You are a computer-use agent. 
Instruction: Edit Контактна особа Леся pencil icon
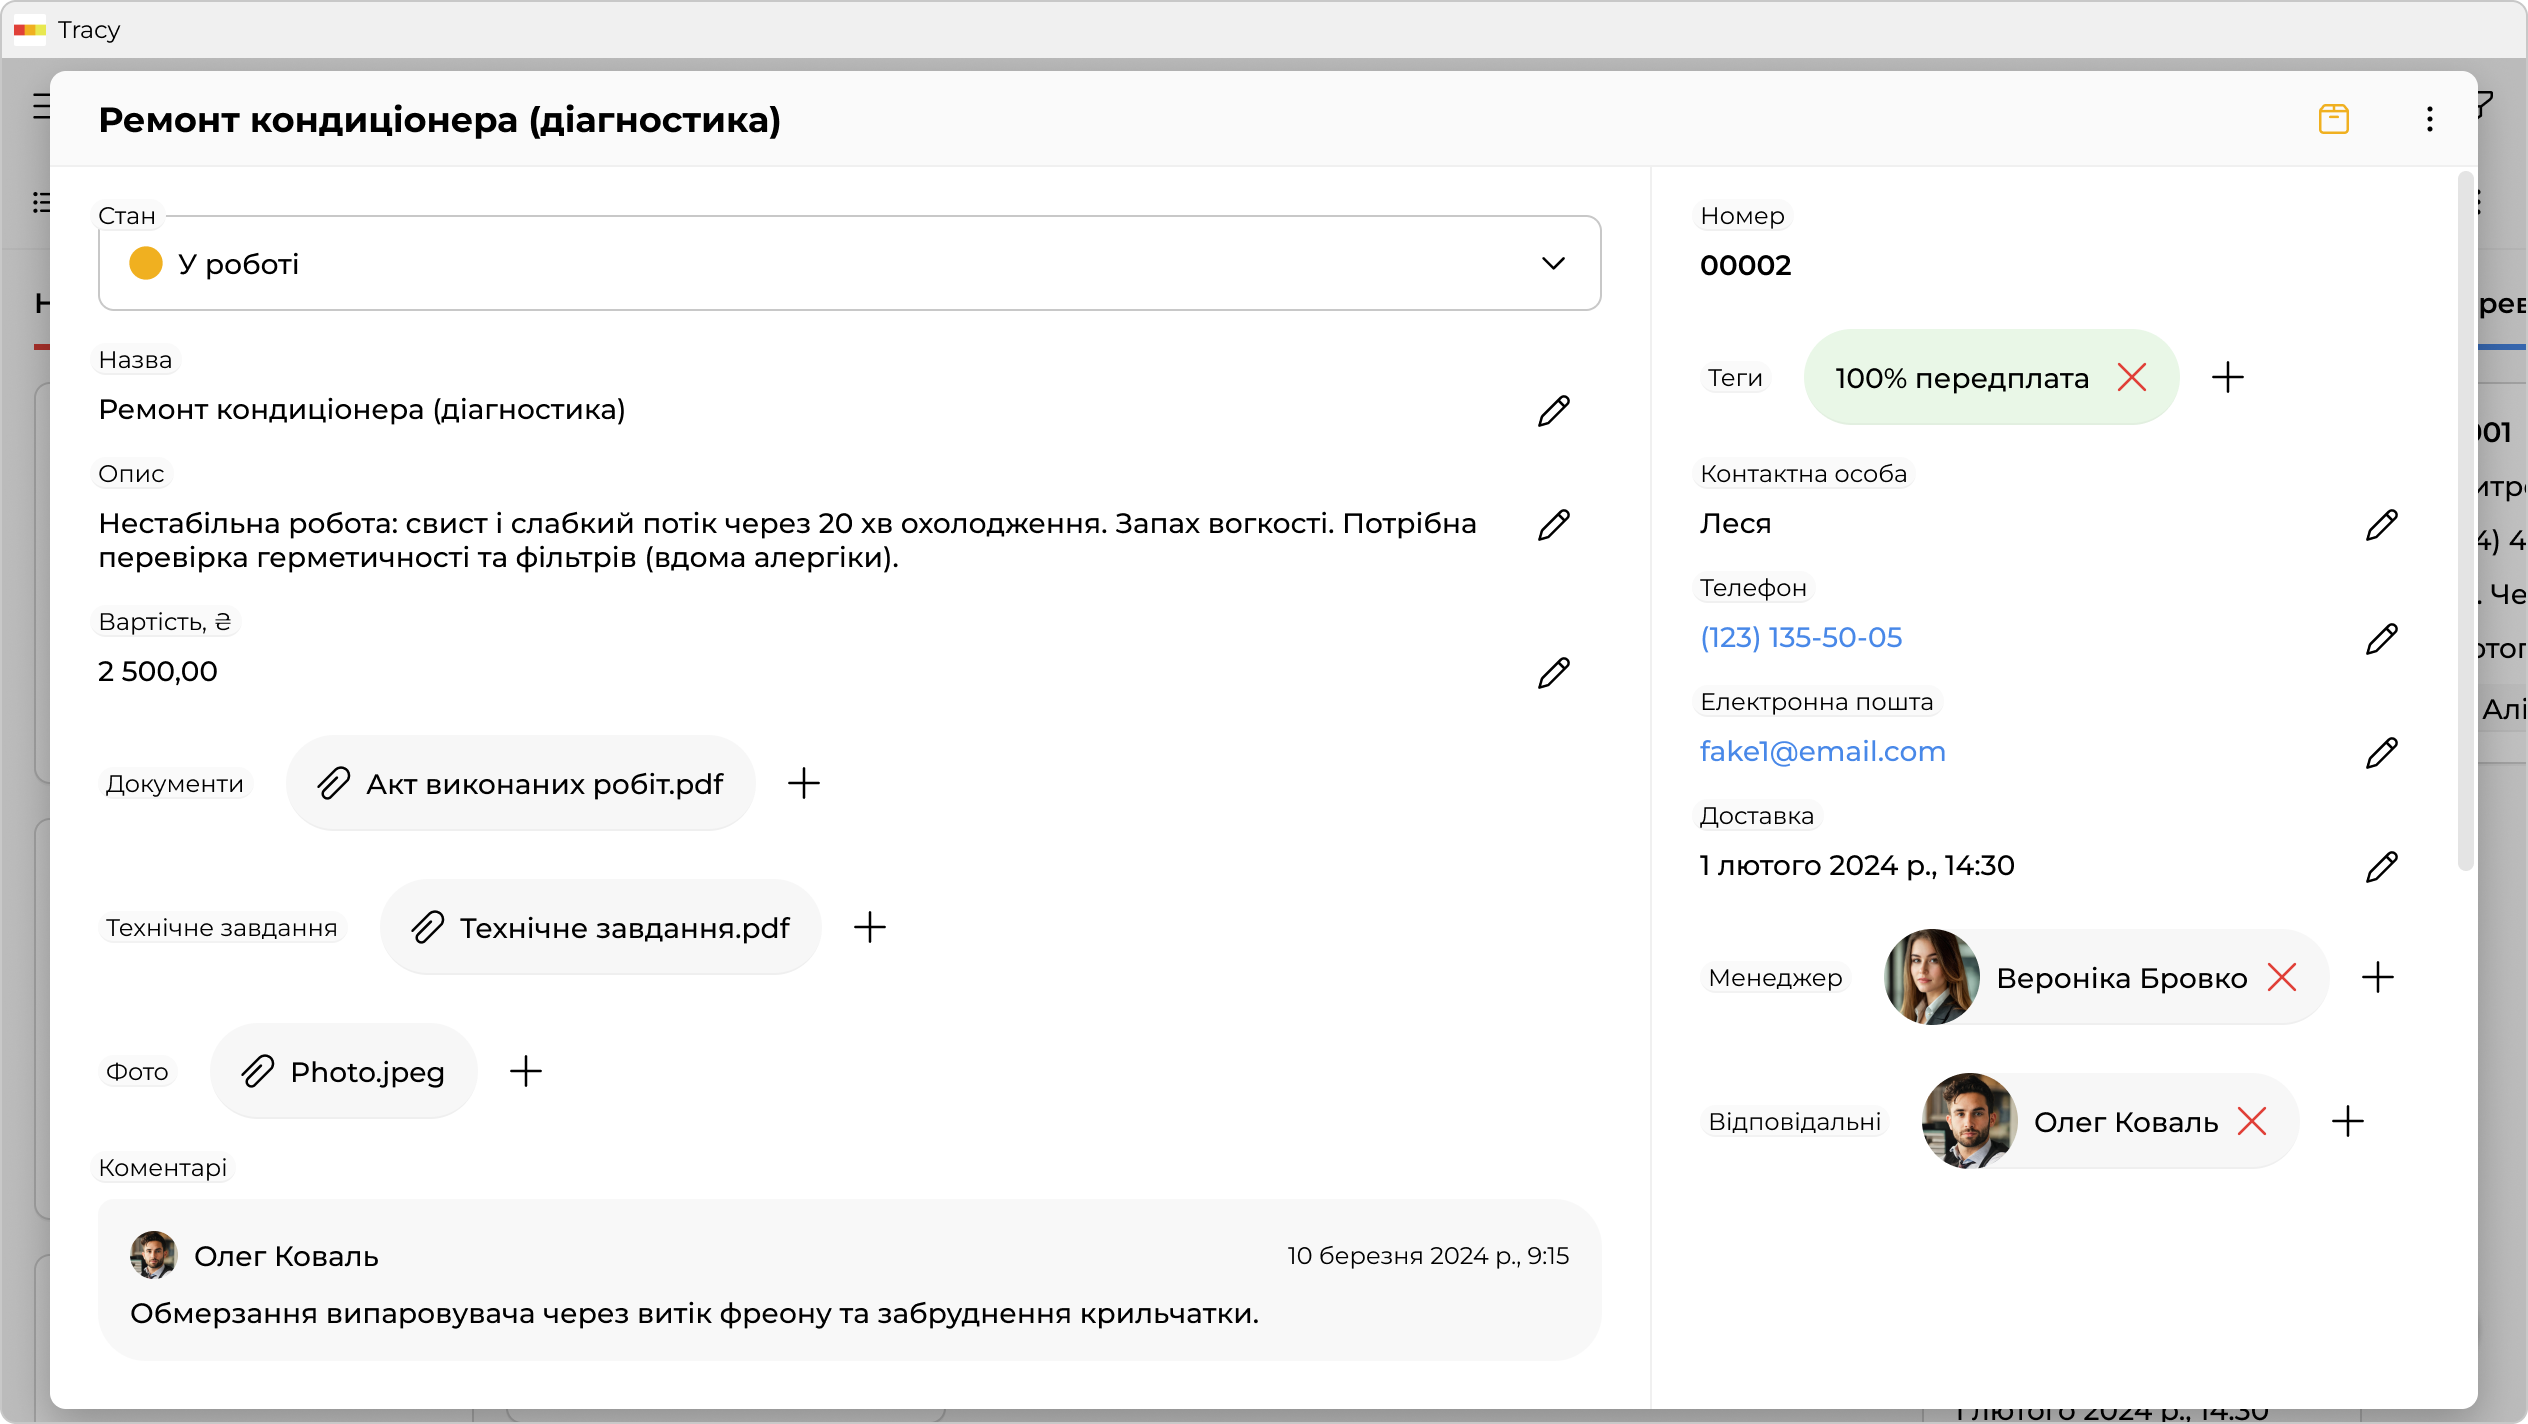point(2381,524)
